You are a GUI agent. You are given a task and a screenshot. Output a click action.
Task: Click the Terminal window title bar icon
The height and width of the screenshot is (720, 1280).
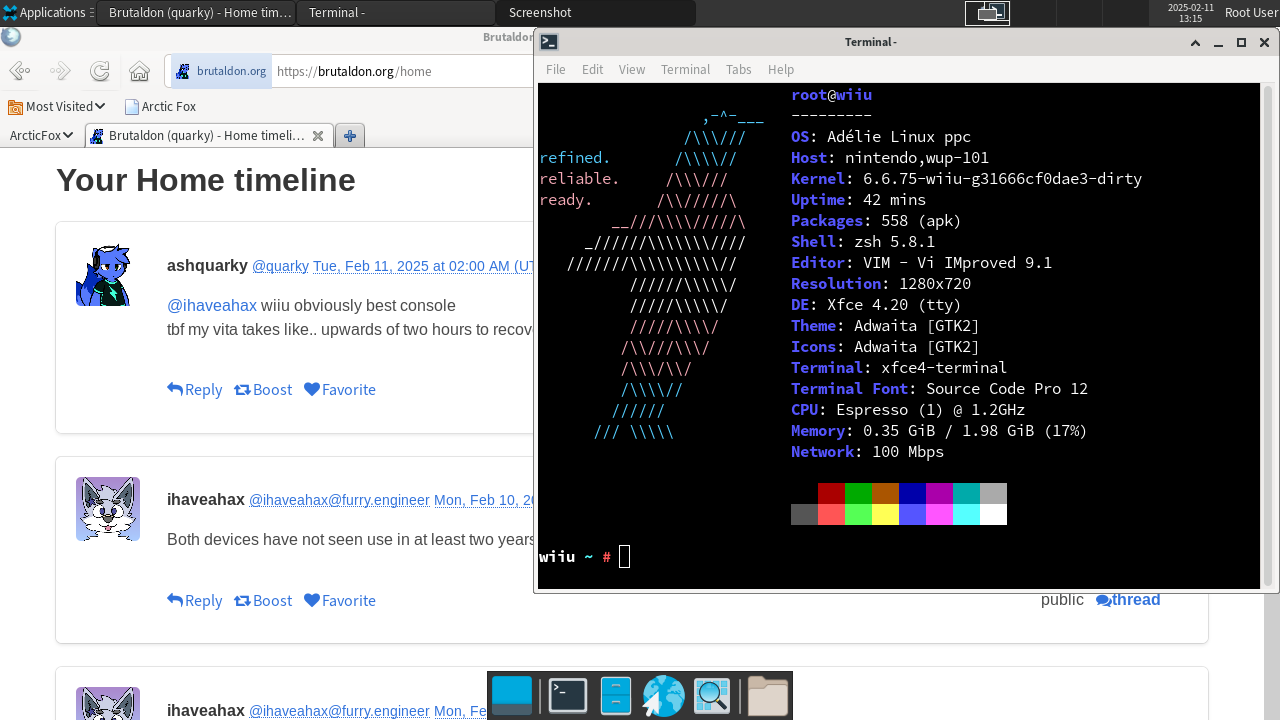click(x=549, y=42)
